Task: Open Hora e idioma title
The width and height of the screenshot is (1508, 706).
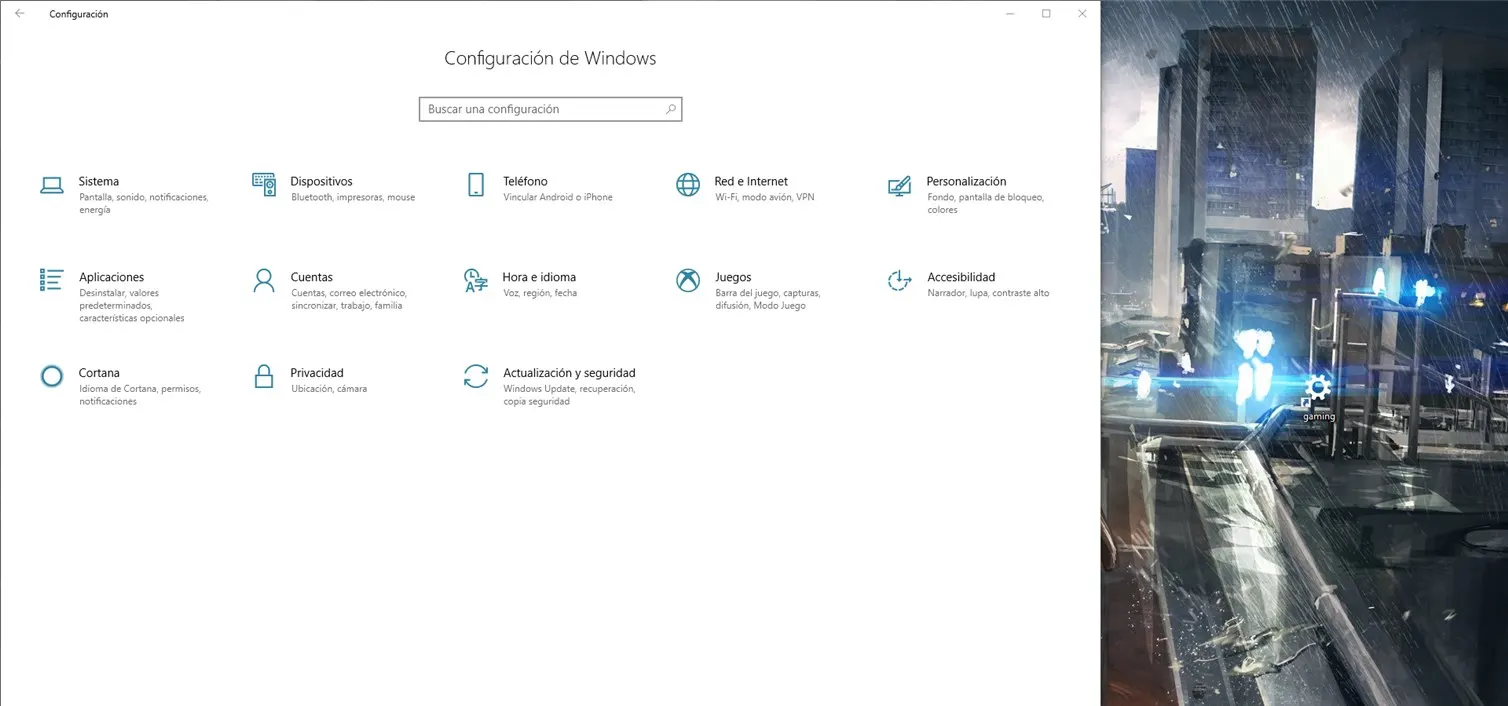Action: (x=539, y=278)
